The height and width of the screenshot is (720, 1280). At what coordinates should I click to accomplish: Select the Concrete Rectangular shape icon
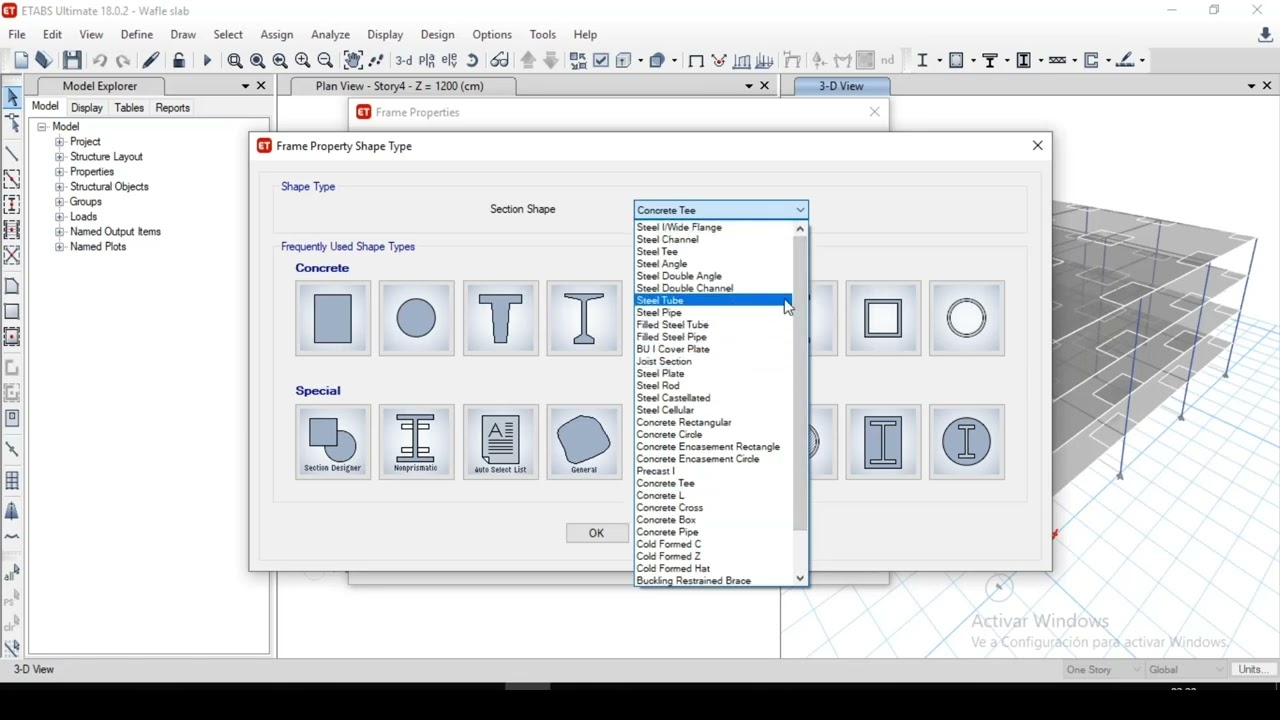tap(333, 319)
